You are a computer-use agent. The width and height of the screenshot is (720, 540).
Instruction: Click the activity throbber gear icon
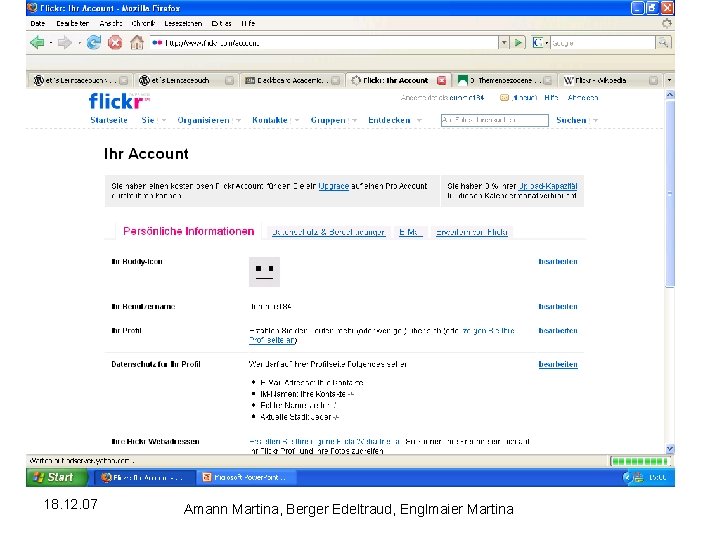[667, 23]
